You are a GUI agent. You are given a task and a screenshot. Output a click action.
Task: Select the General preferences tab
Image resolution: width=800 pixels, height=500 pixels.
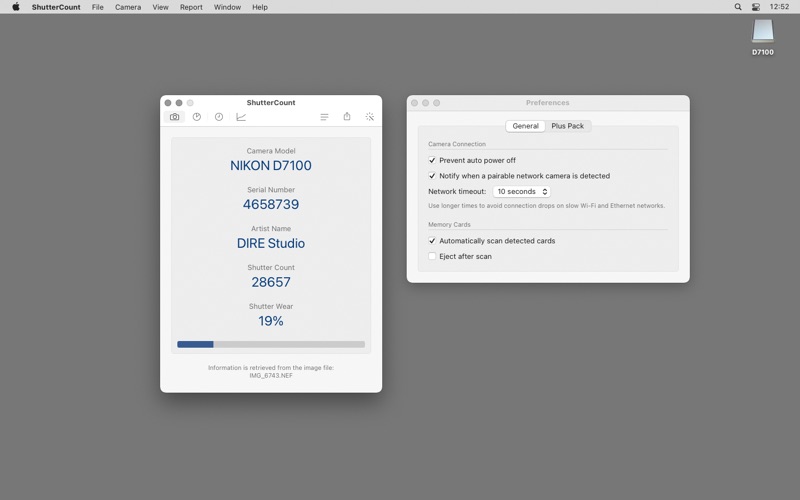(526, 126)
